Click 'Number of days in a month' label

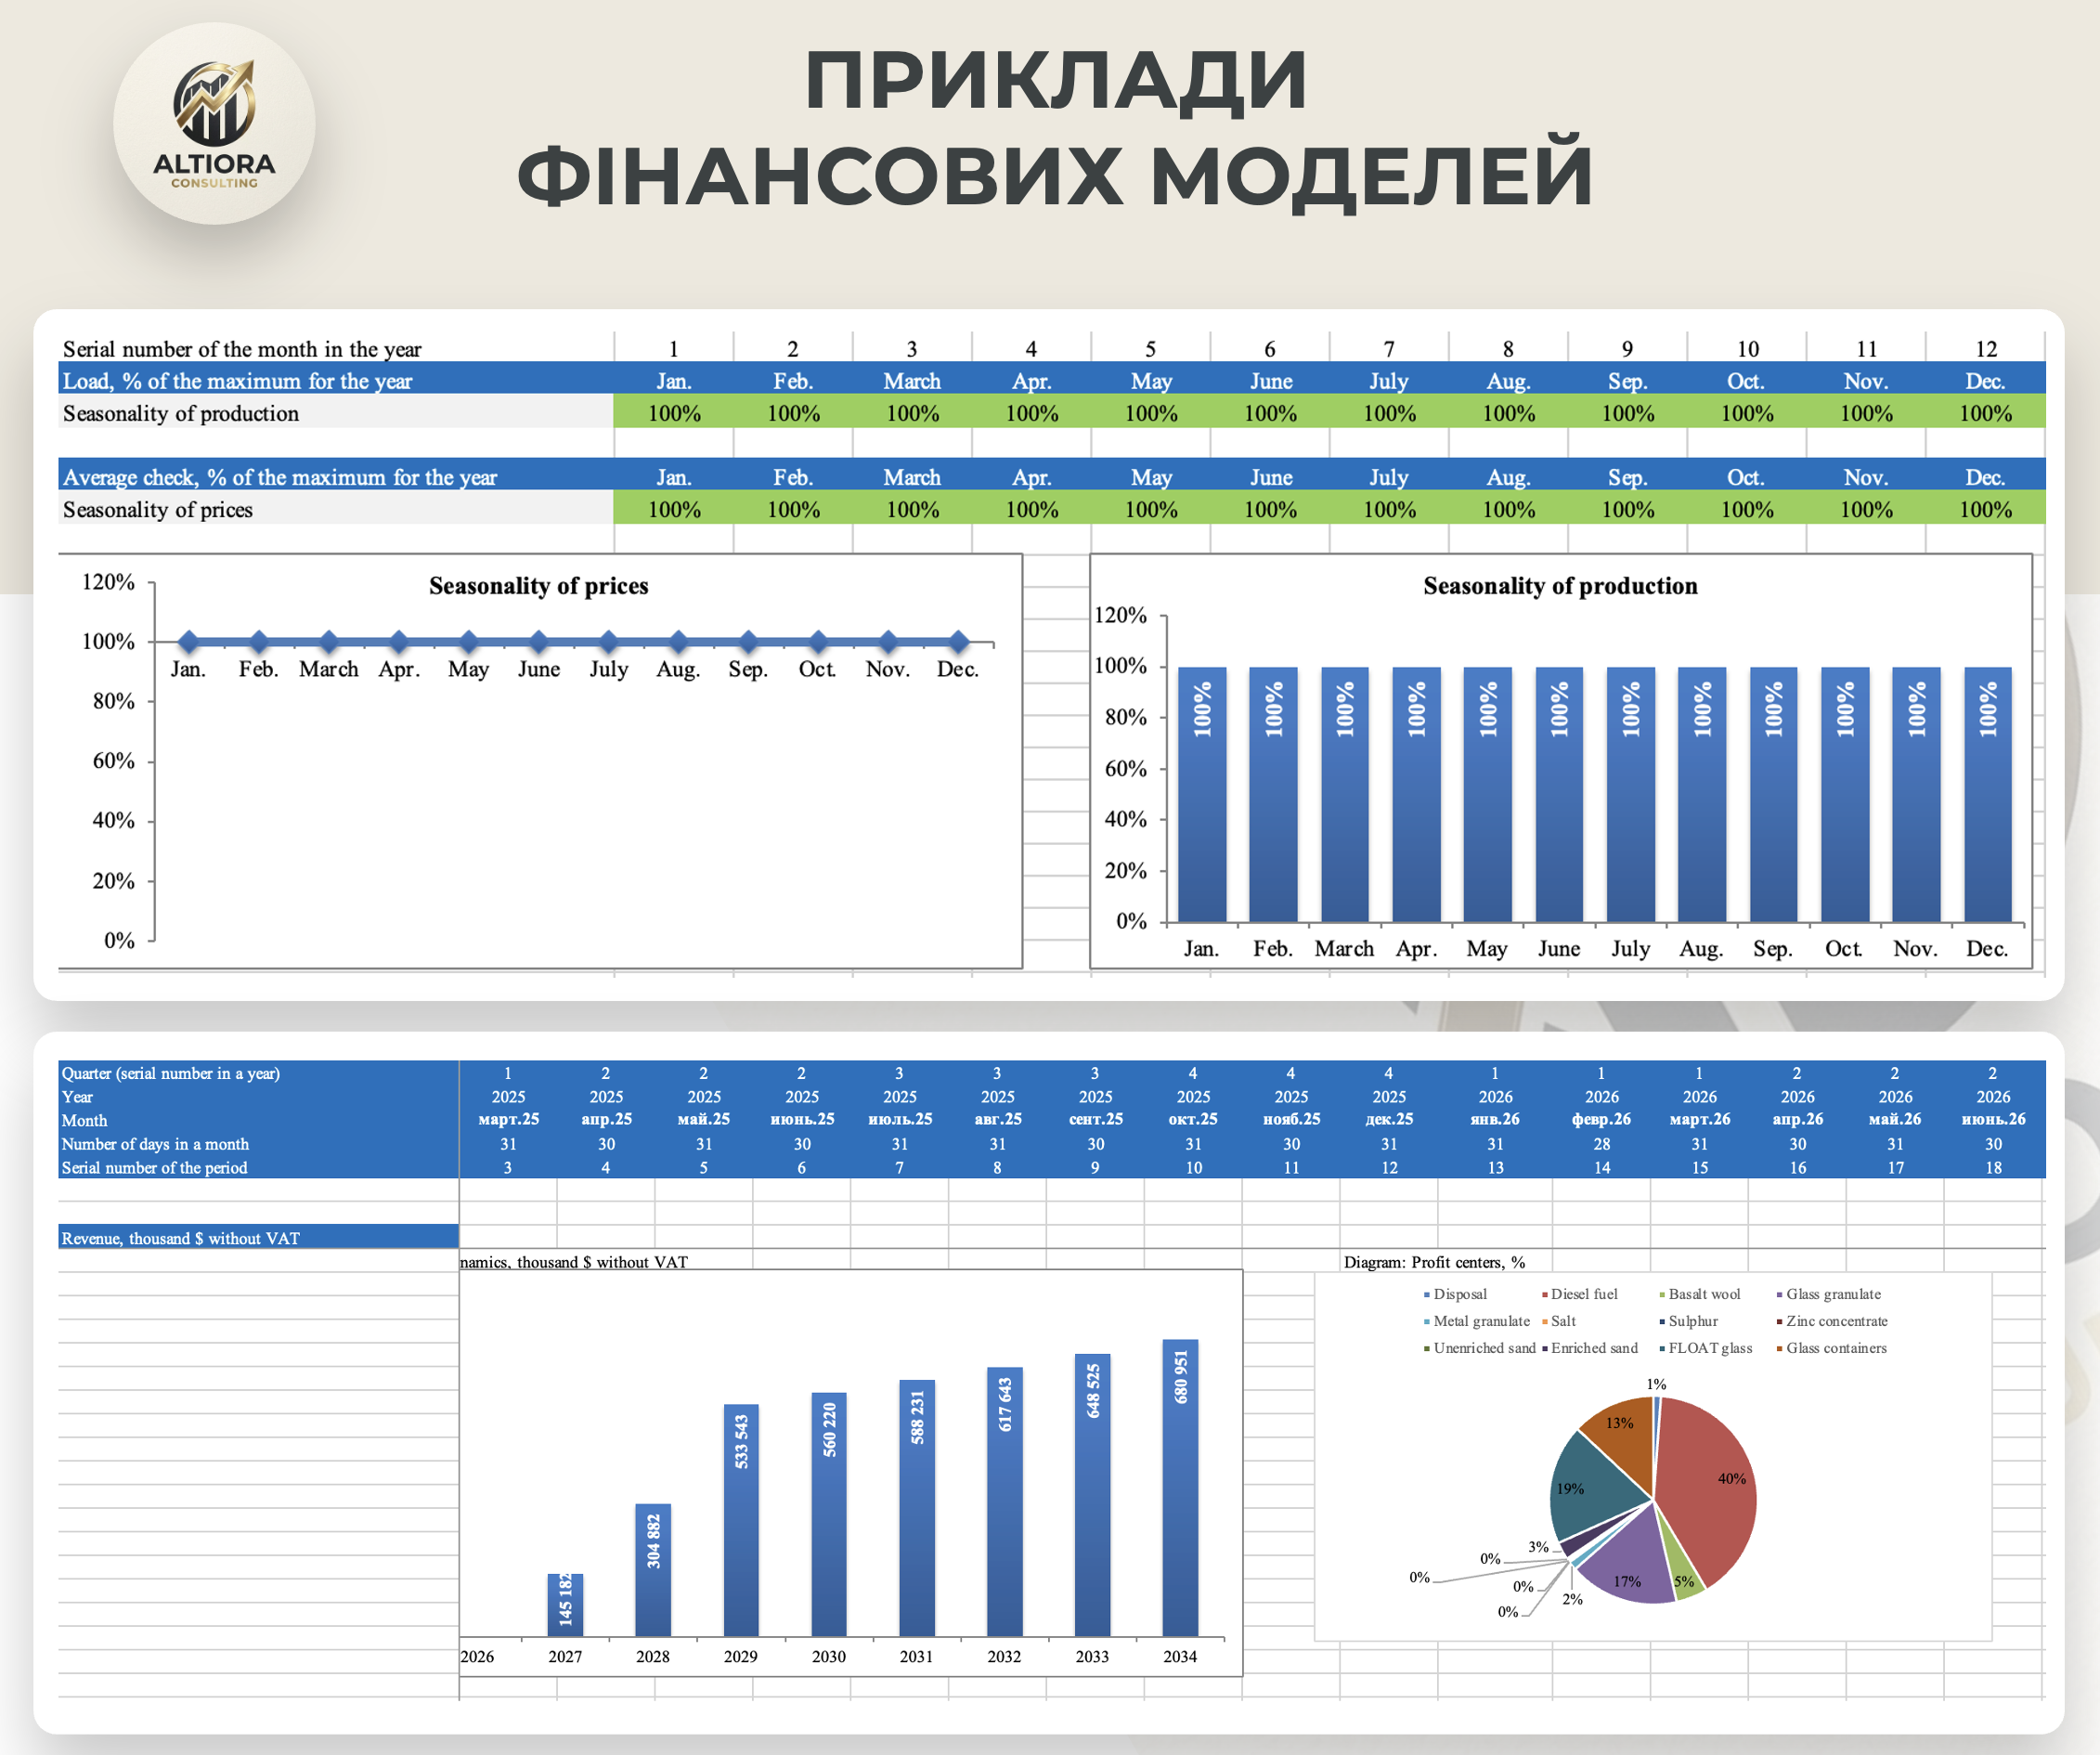155,1144
